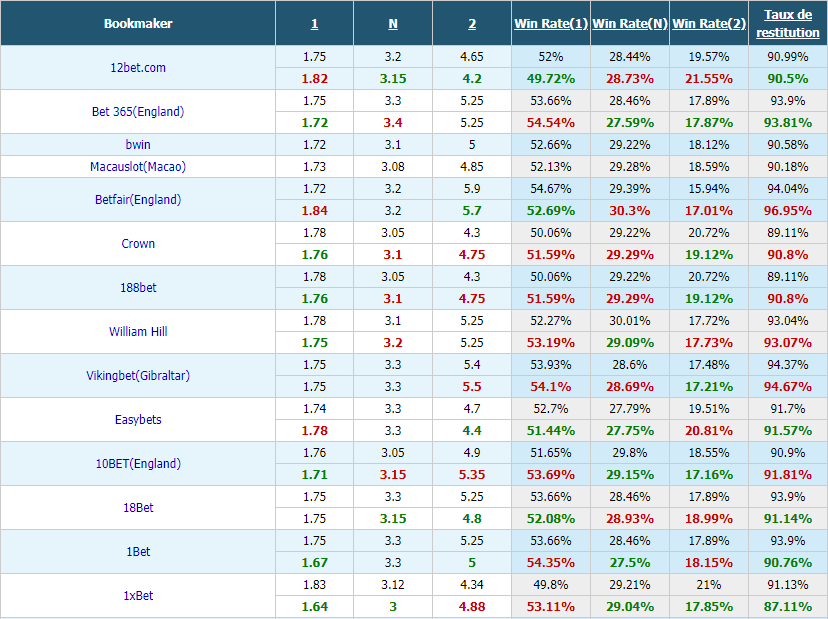Sort by column 1 header
This screenshot has width=828, height=619.
314,24
